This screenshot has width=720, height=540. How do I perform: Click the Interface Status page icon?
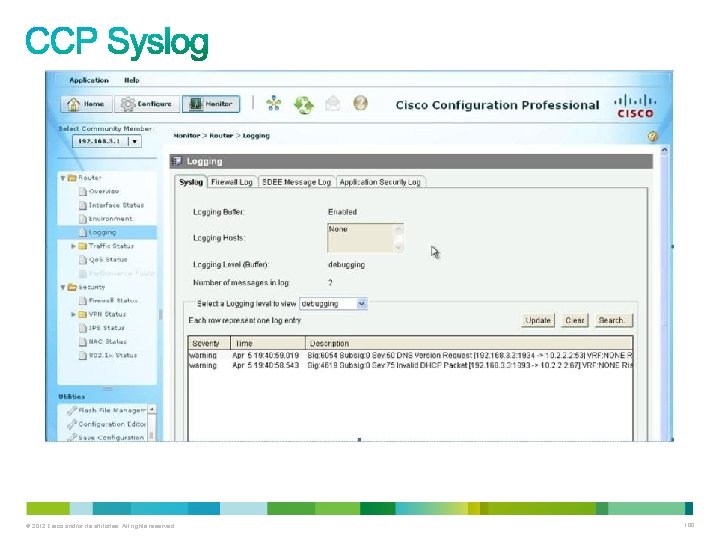tap(83, 205)
